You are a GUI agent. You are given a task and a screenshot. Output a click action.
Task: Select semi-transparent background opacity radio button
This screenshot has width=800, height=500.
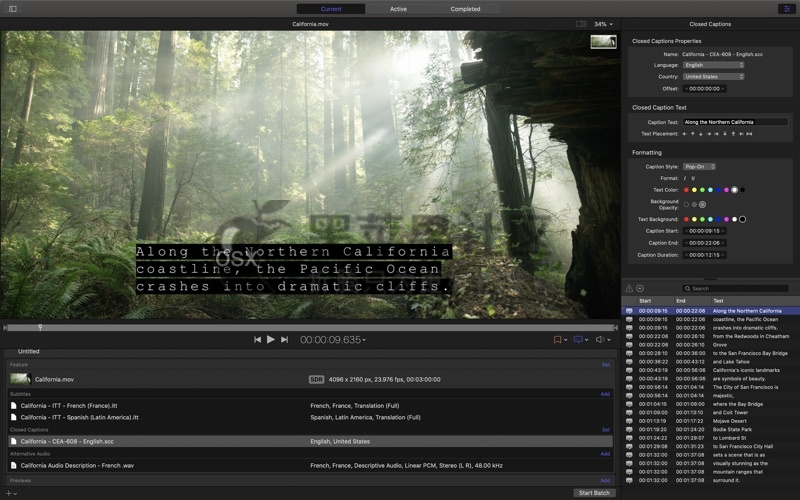coord(694,205)
